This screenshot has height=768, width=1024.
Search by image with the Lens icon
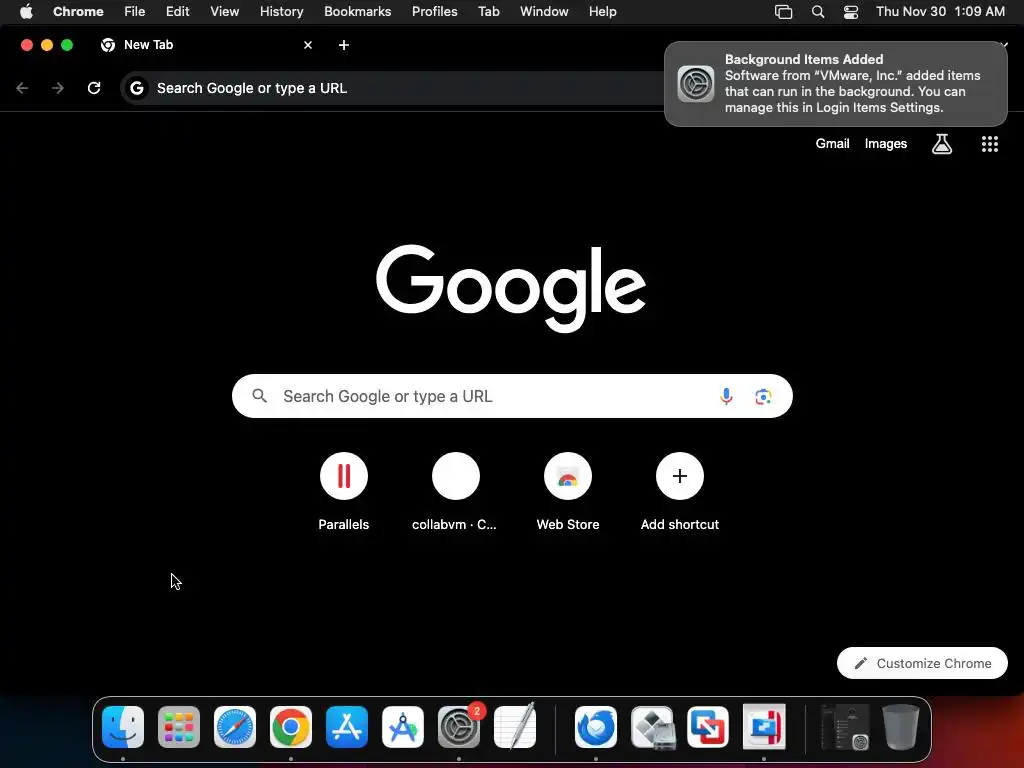[x=763, y=396]
